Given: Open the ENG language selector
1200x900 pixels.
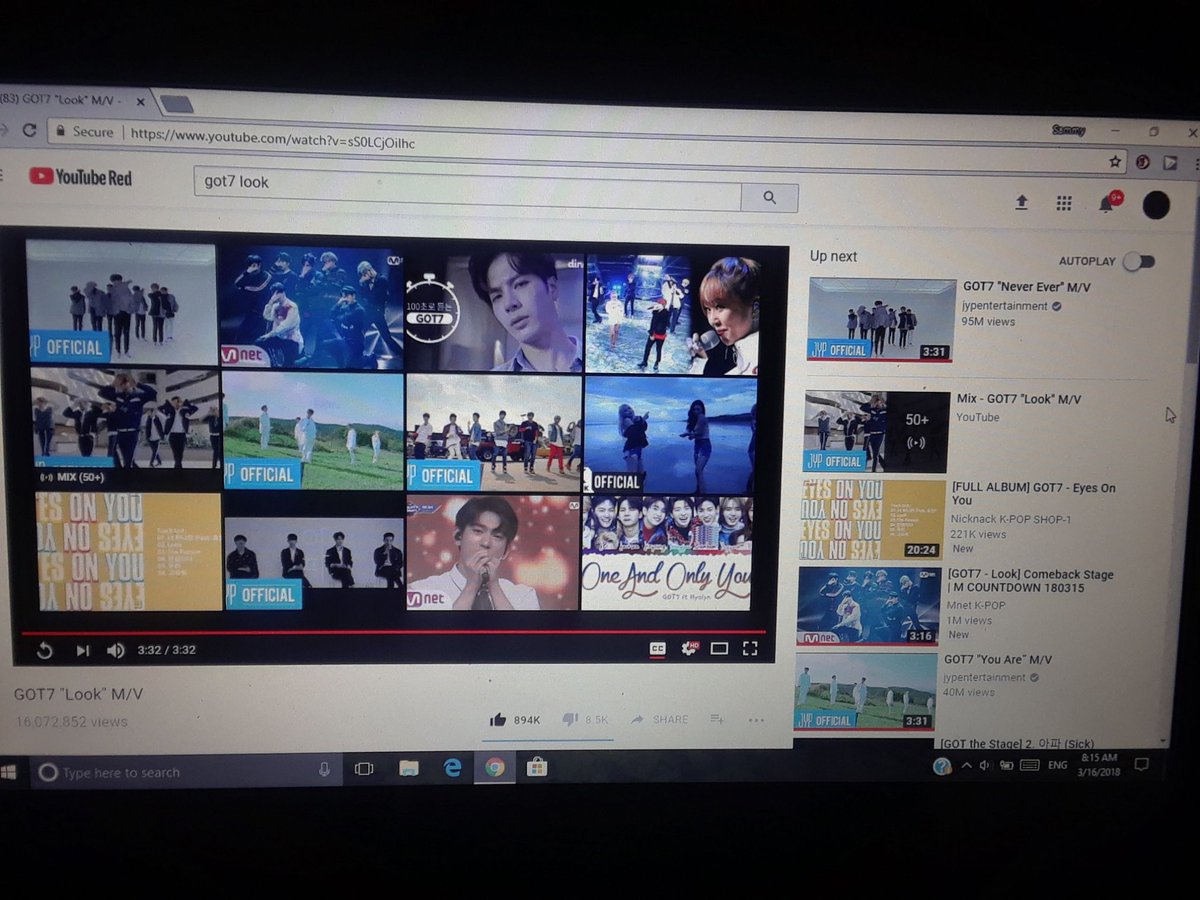Looking at the screenshot, I should [x=1058, y=764].
